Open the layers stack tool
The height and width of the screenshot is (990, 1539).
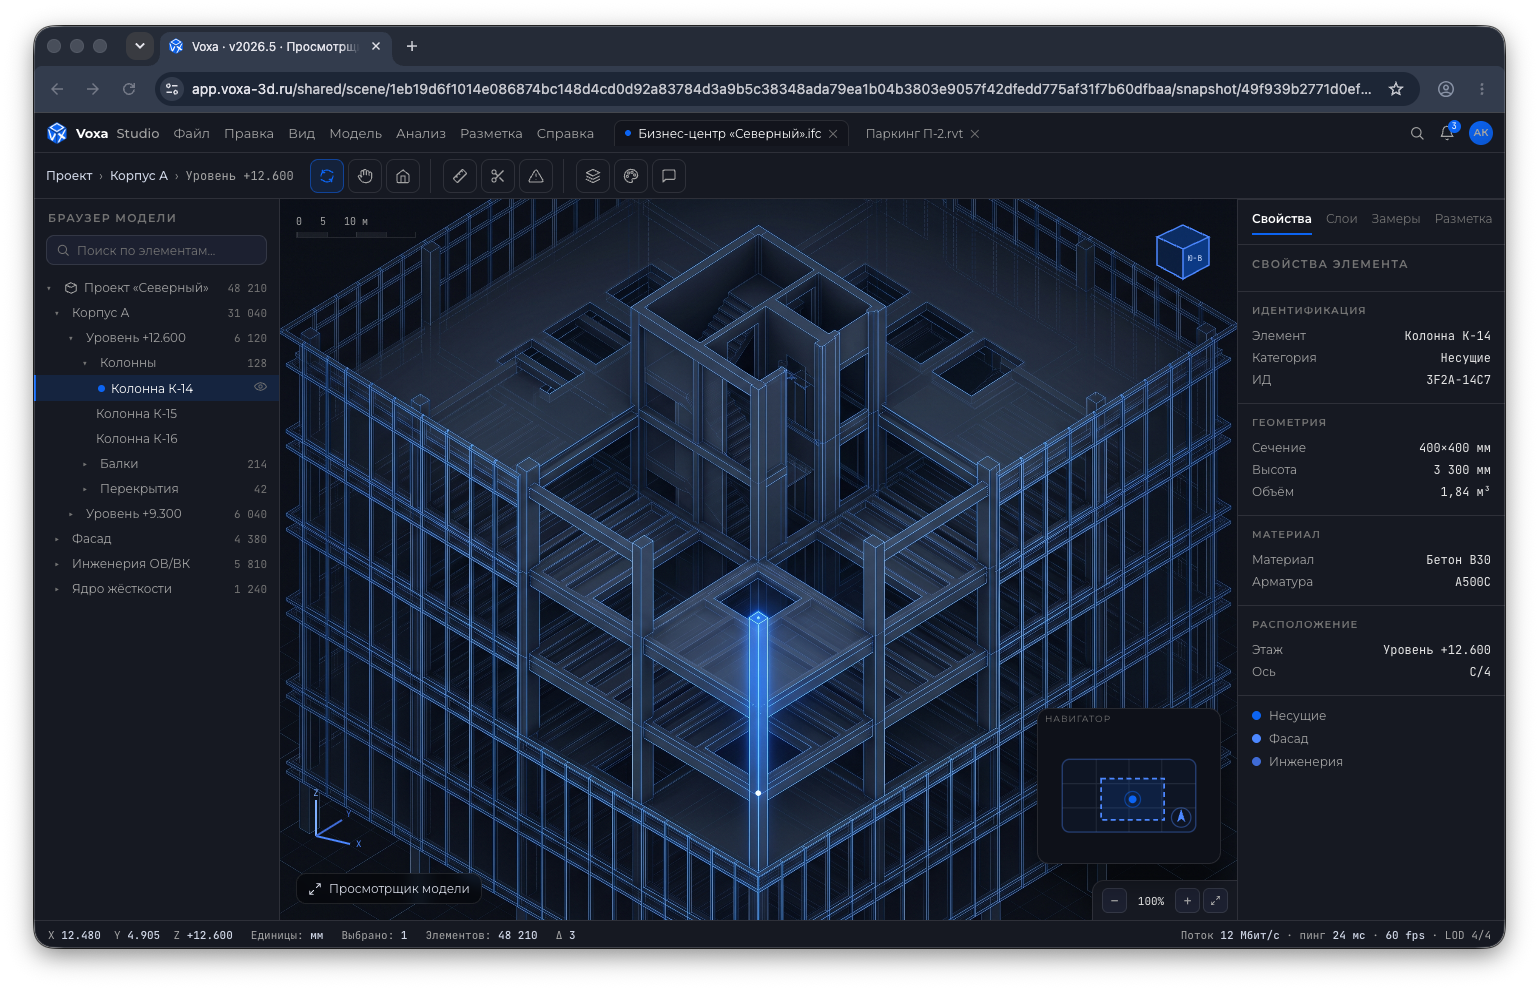[593, 176]
